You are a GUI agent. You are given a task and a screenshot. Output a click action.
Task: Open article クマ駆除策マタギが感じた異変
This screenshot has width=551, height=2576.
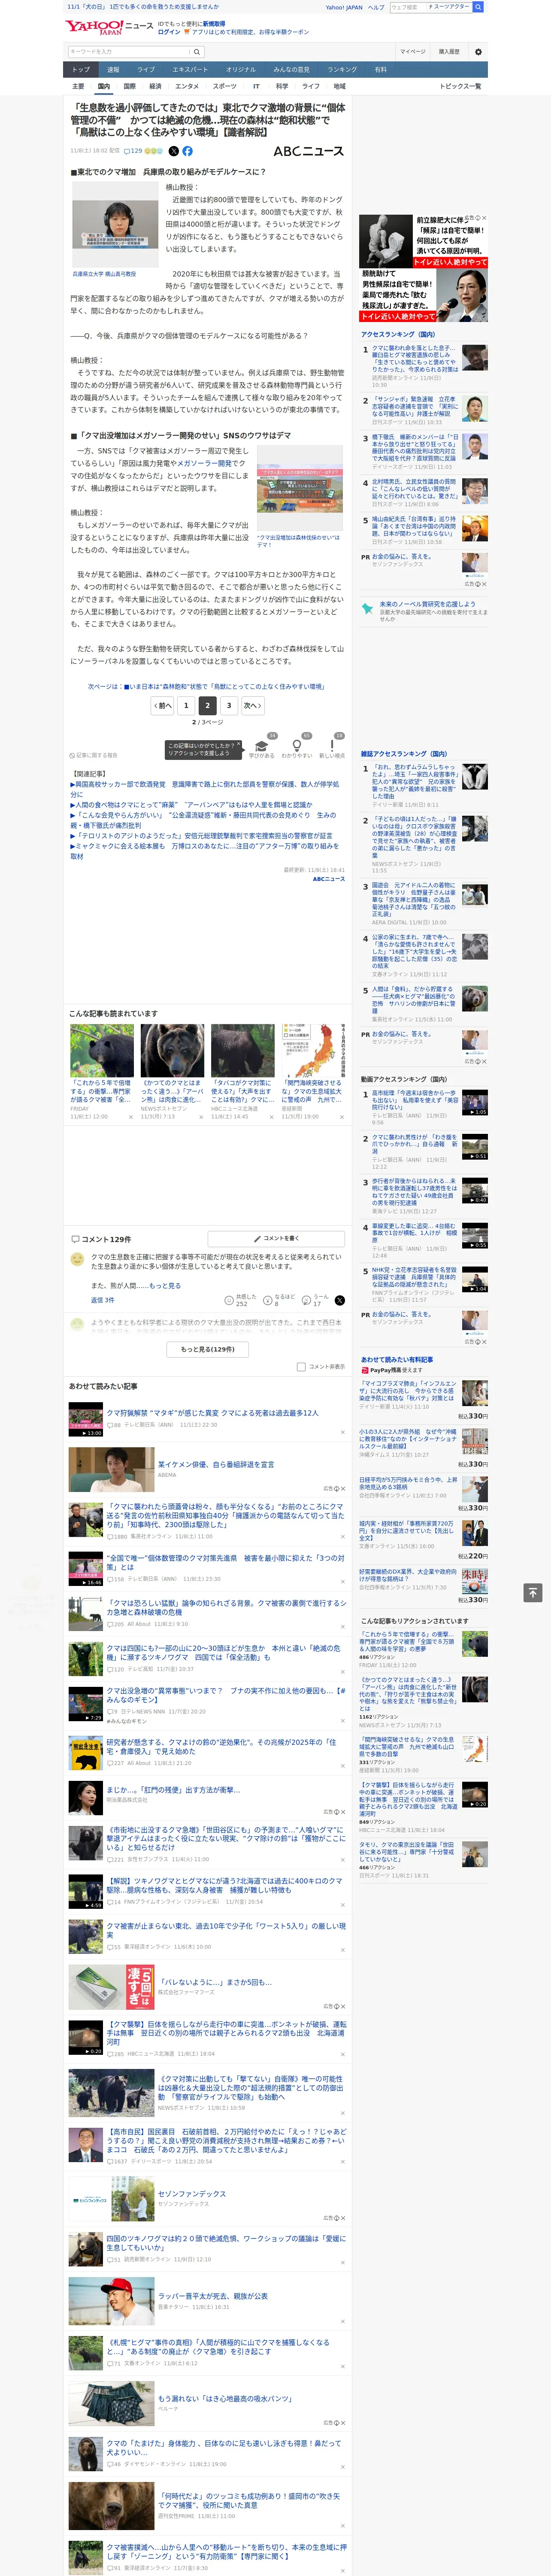pos(212,1412)
